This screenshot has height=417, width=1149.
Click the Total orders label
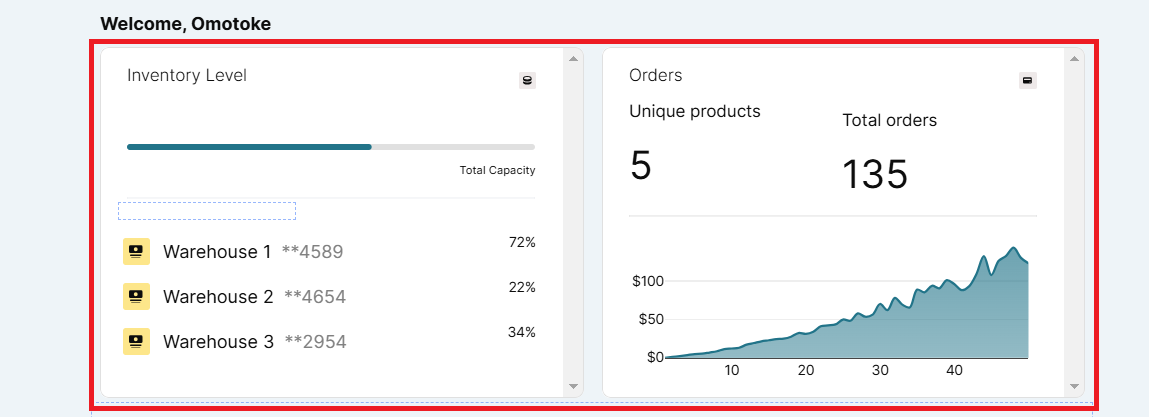pyautogui.click(x=890, y=120)
